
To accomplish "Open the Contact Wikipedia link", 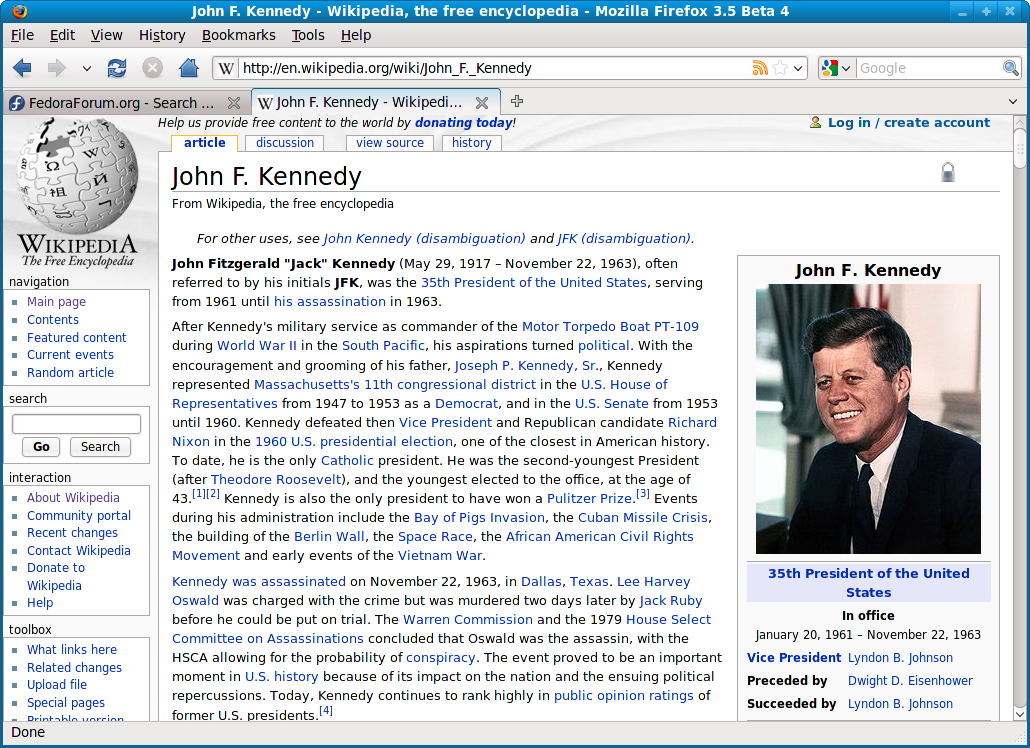I will tap(79, 550).
